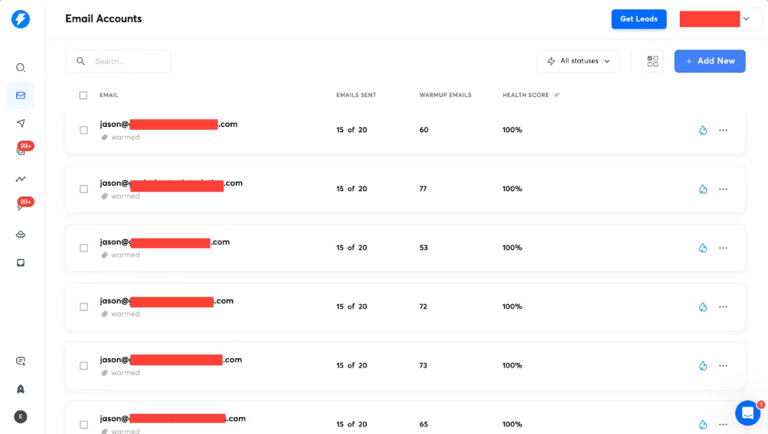Click the Email Accounts page title
The width and height of the screenshot is (768, 434).
[x=103, y=19]
